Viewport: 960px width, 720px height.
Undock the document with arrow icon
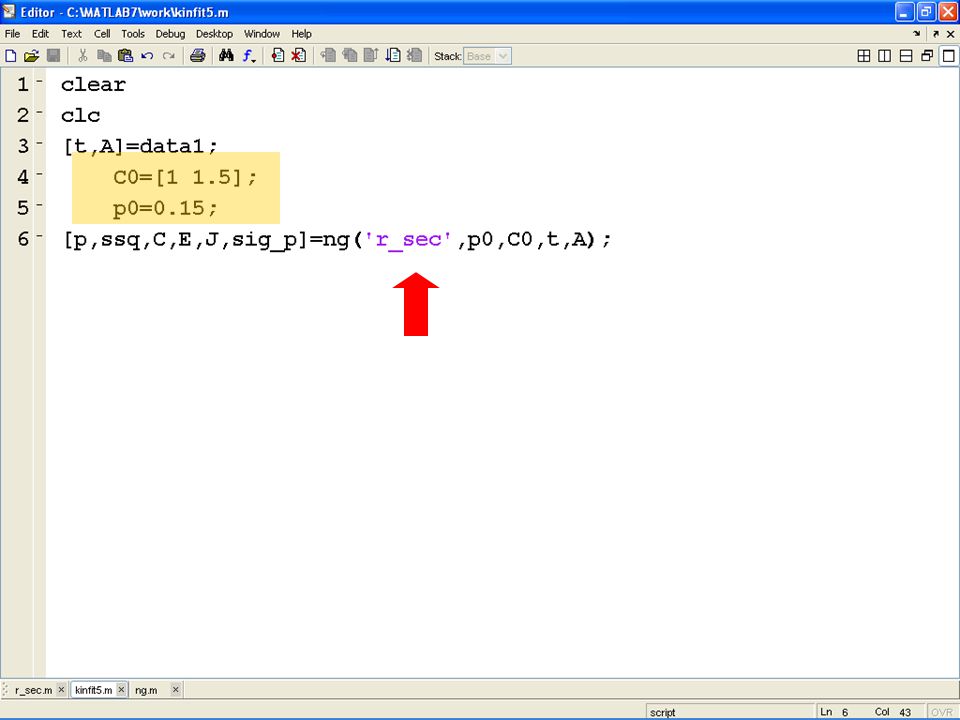point(936,34)
